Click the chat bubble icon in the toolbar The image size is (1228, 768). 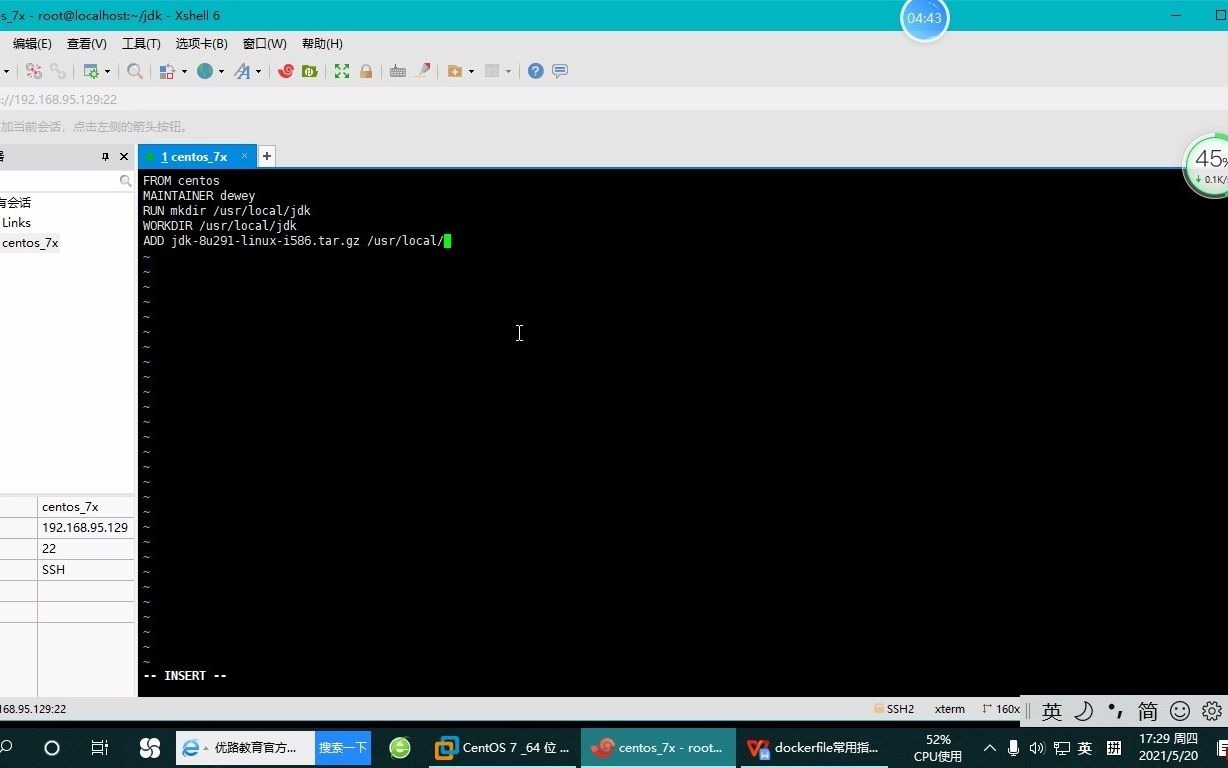(558, 71)
